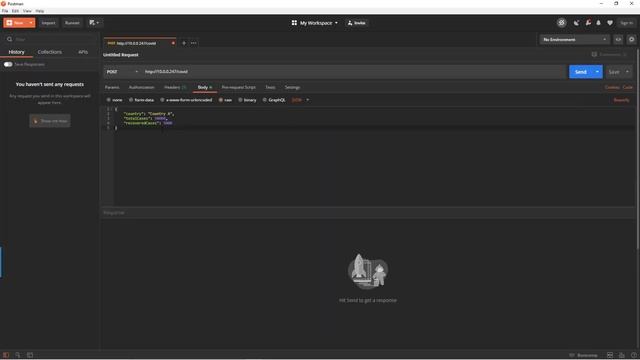Click the Save button

[614, 72]
